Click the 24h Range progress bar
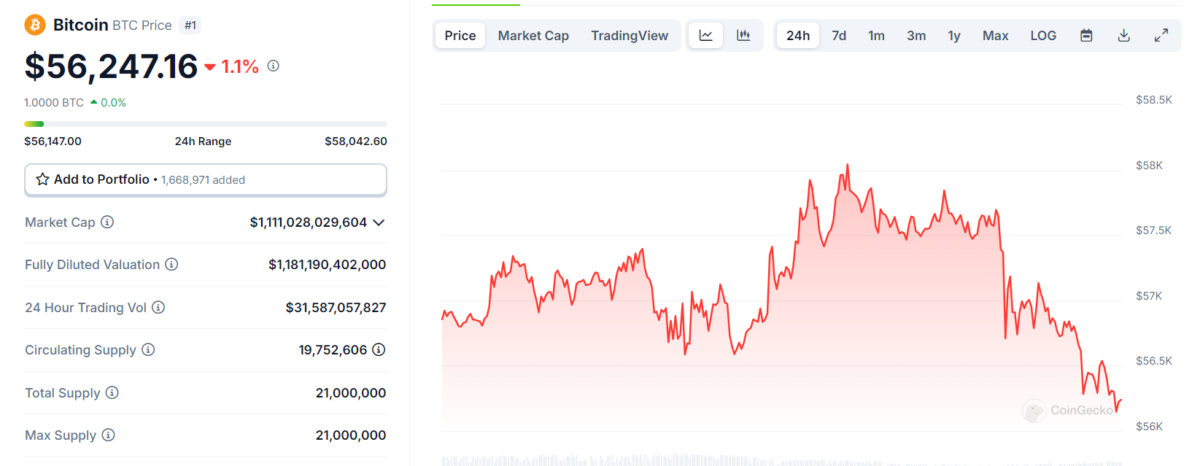 tap(205, 124)
